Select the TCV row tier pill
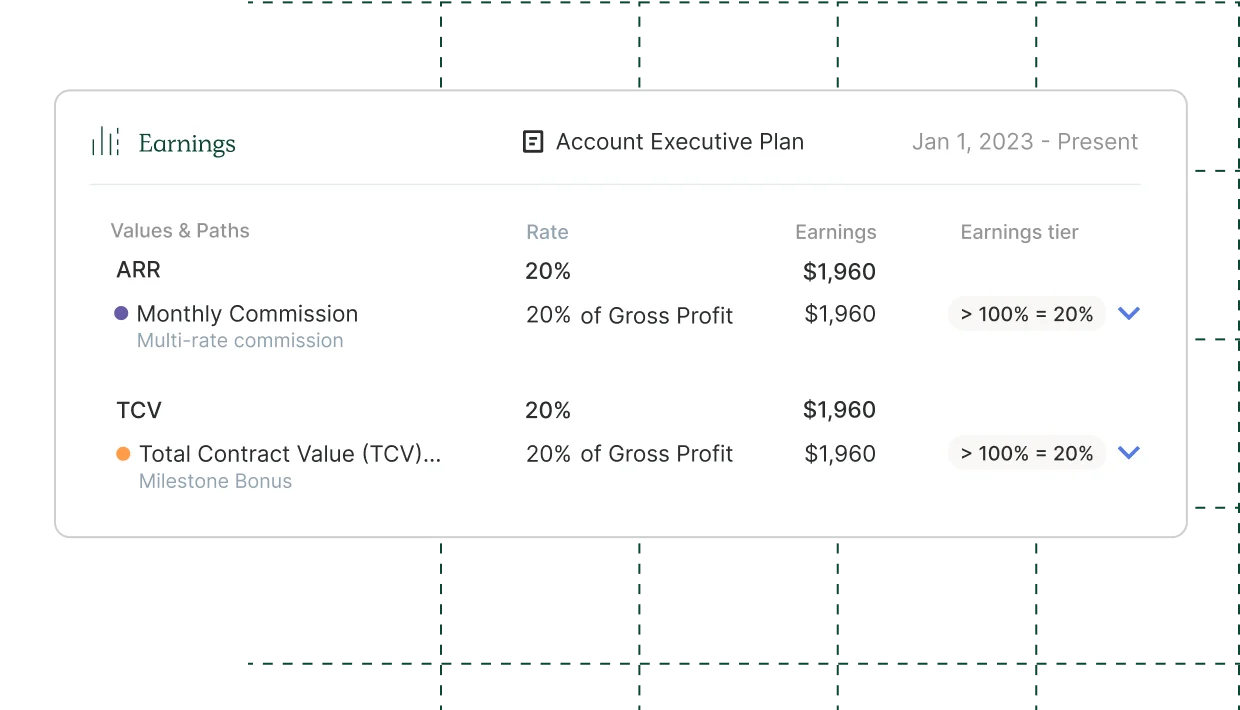Image resolution: width=1240 pixels, height=710 pixels. (x=1027, y=453)
